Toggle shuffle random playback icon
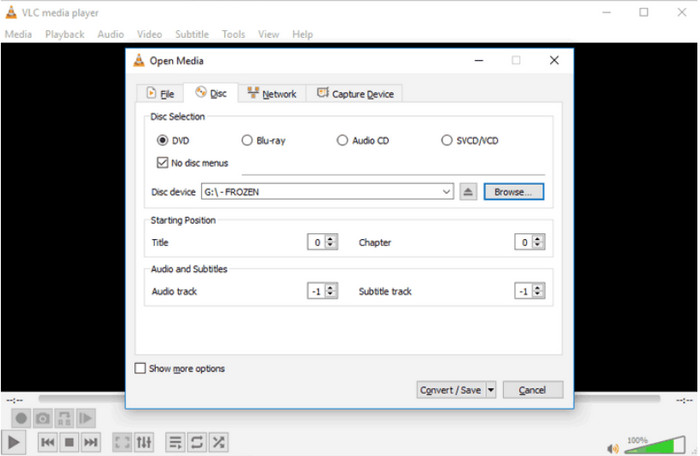 pos(219,442)
